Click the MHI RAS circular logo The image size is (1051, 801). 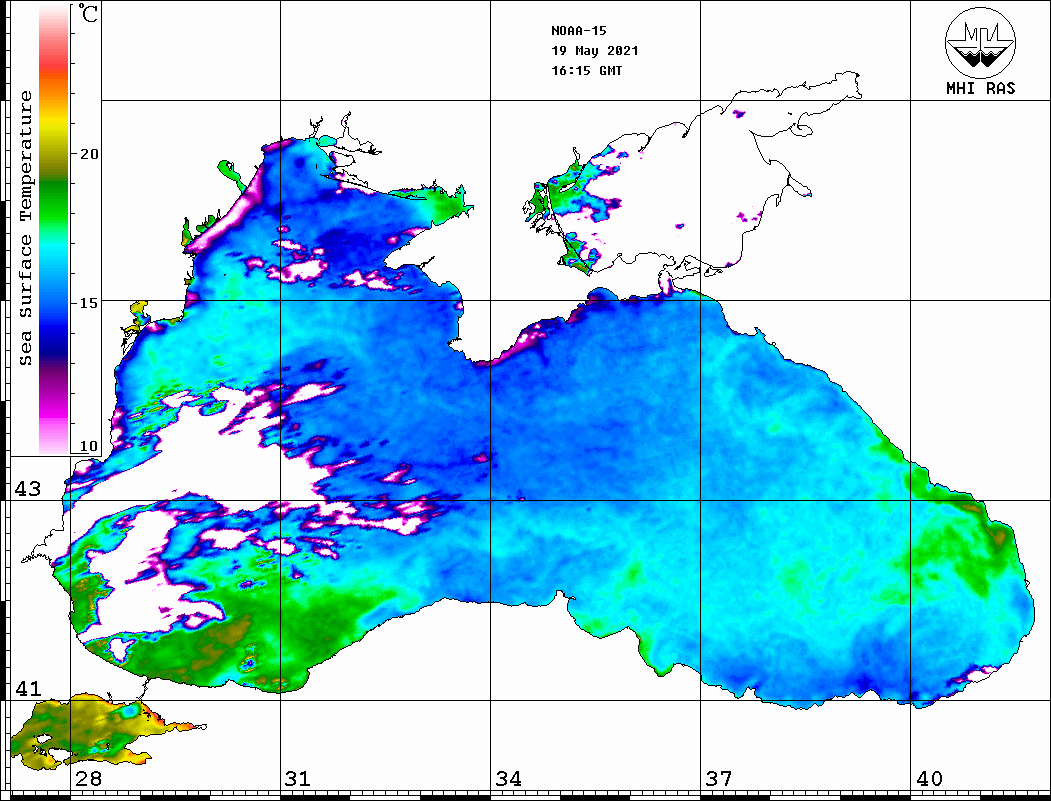tap(980, 42)
